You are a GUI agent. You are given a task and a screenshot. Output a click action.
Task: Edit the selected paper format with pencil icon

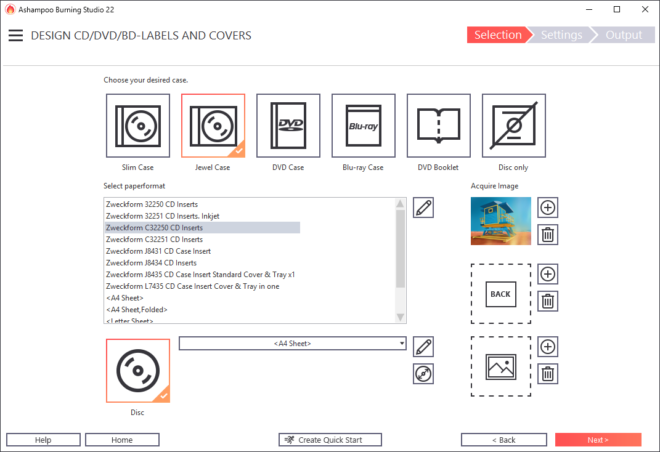tap(423, 208)
